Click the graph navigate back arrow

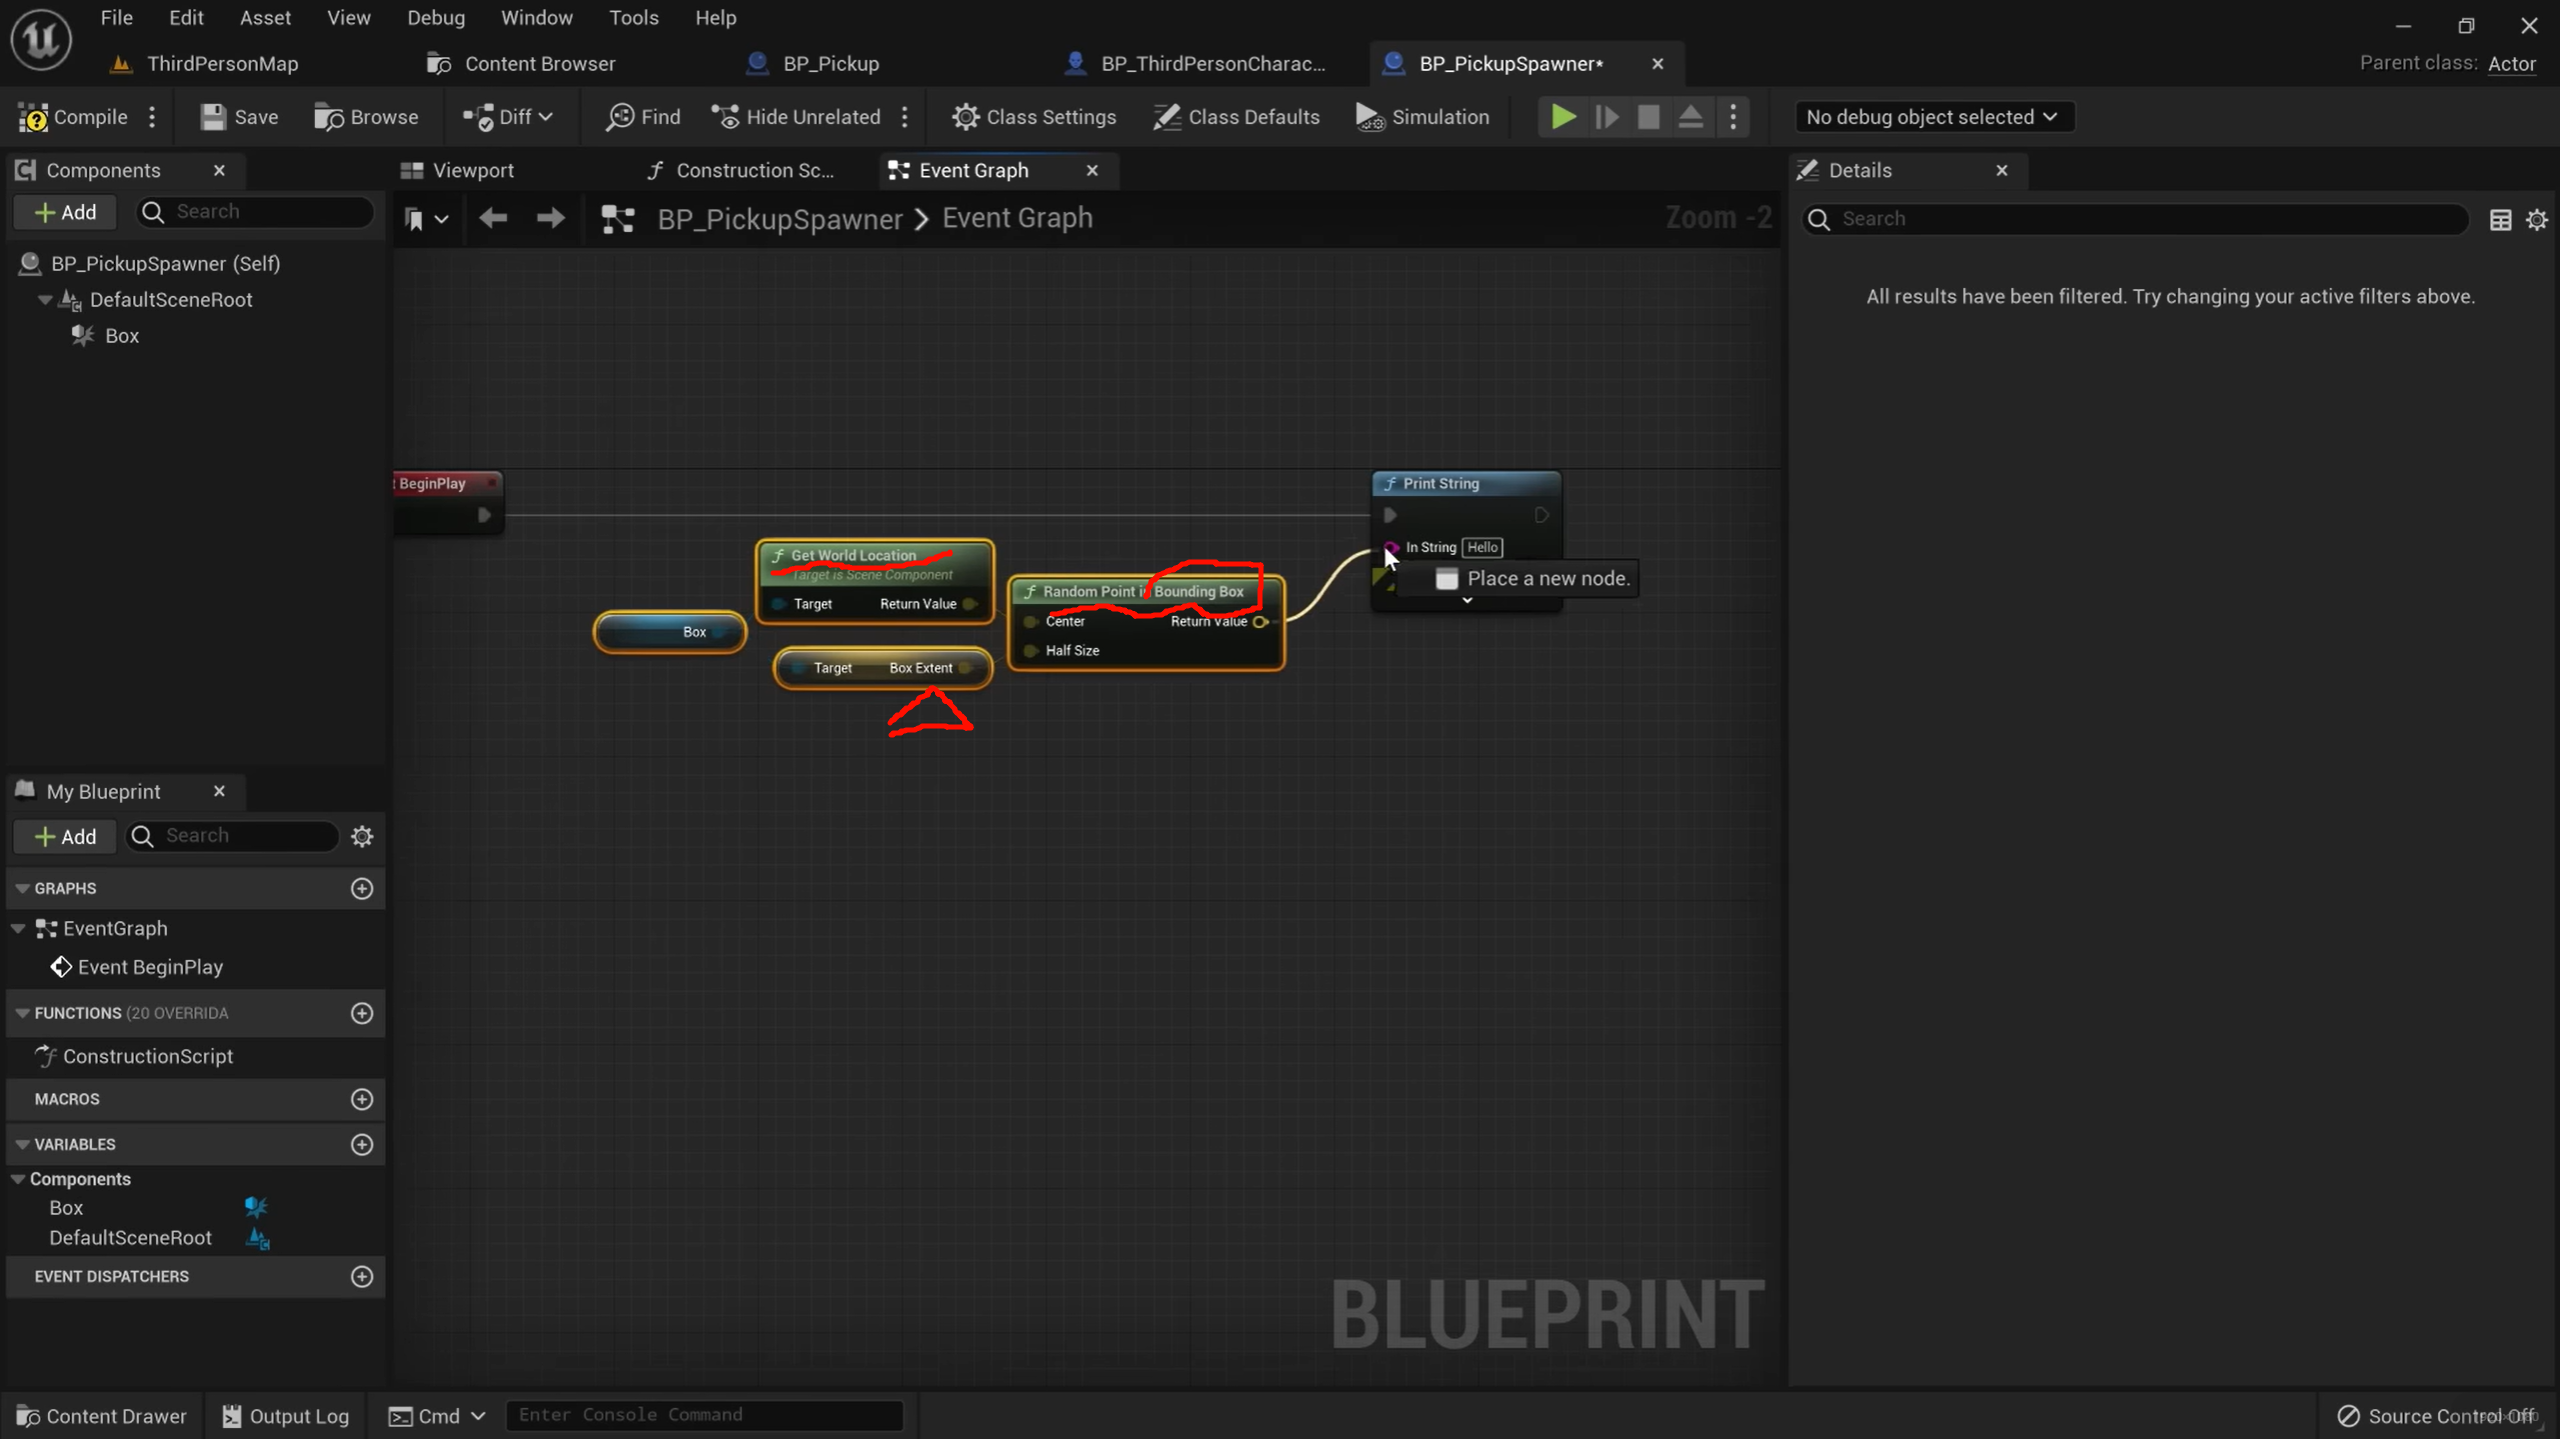(x=493, y=218)
